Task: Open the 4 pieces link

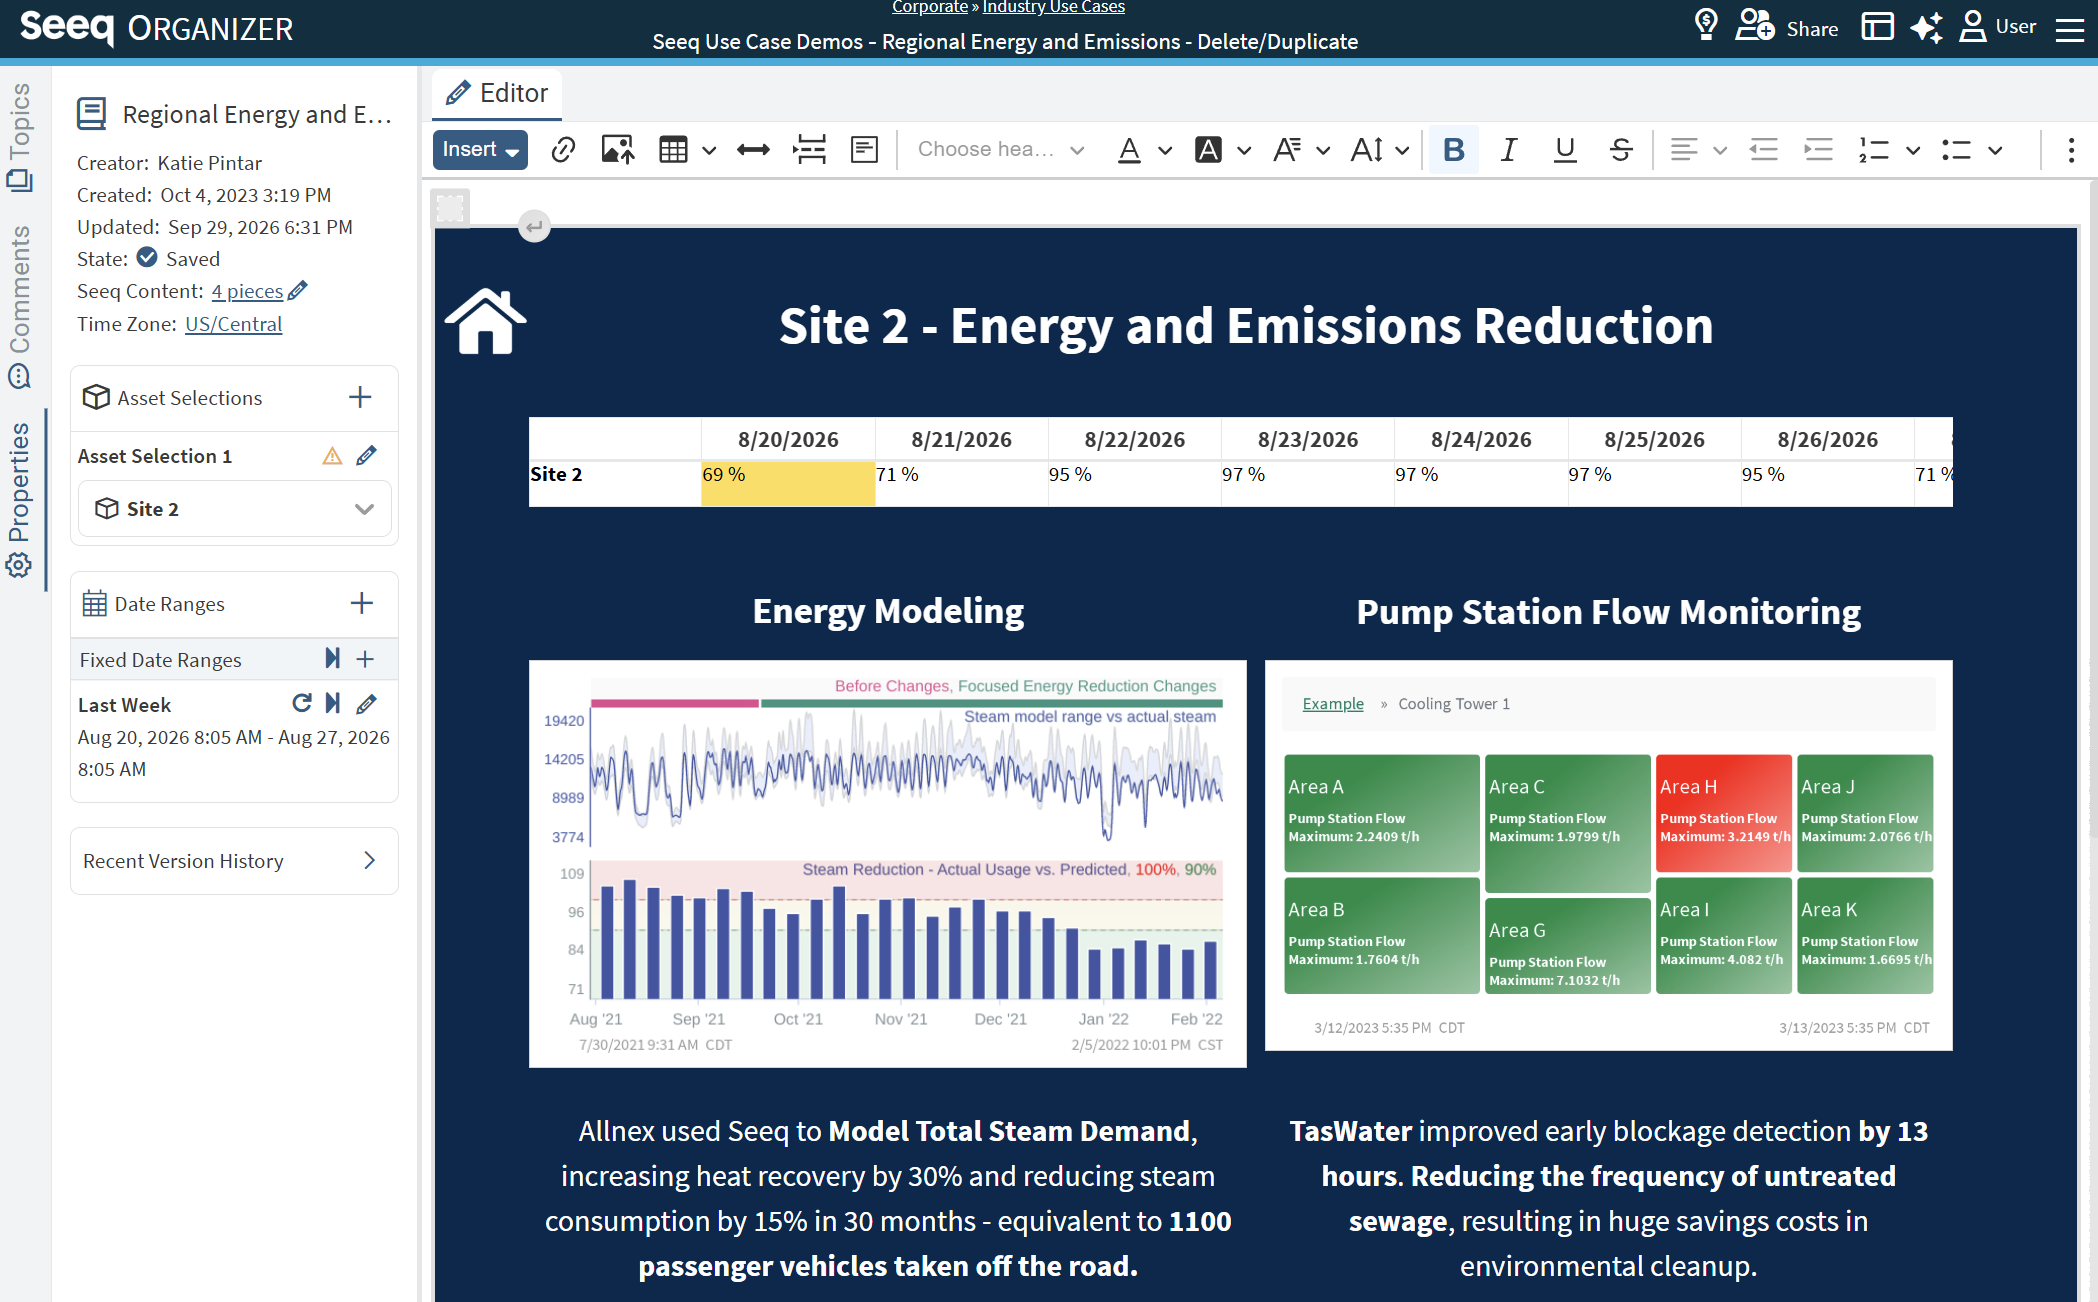Action: point(247,291)
